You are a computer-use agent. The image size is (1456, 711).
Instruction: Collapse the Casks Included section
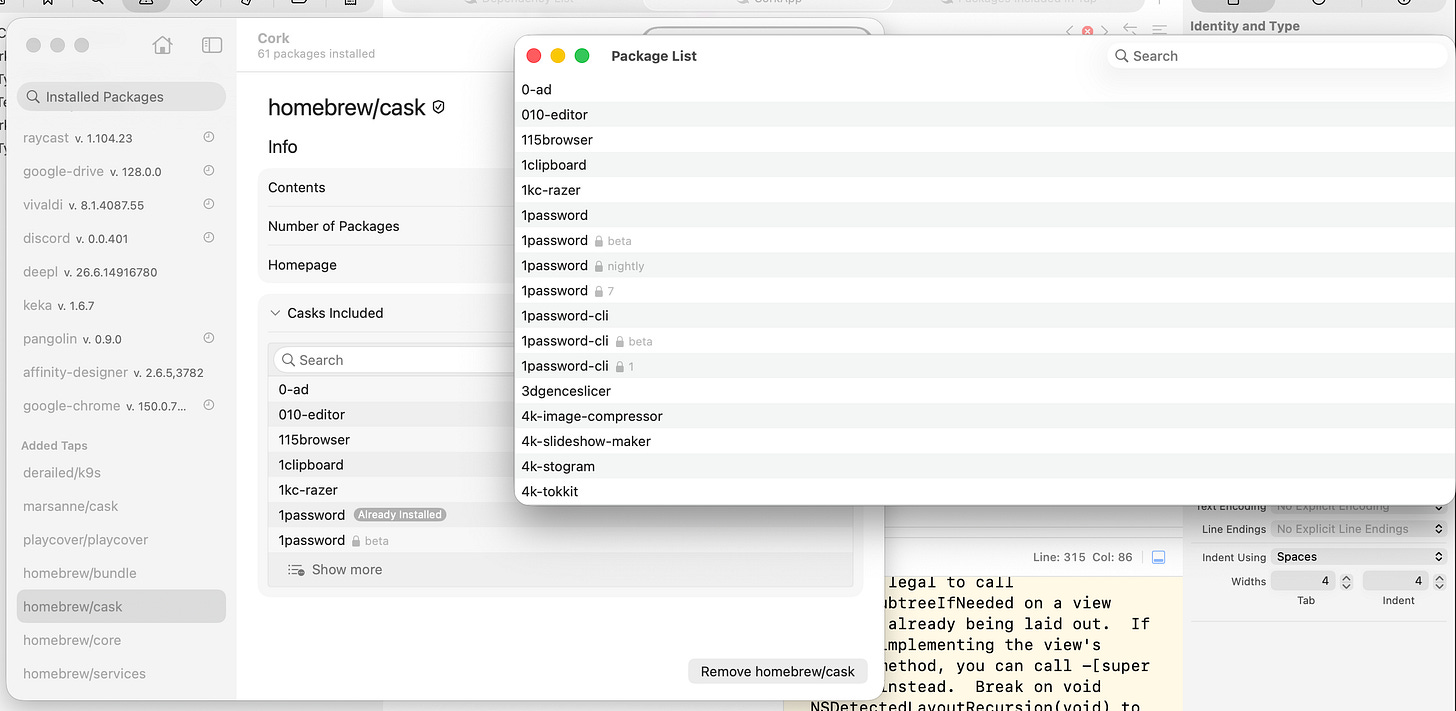point(275,313)
